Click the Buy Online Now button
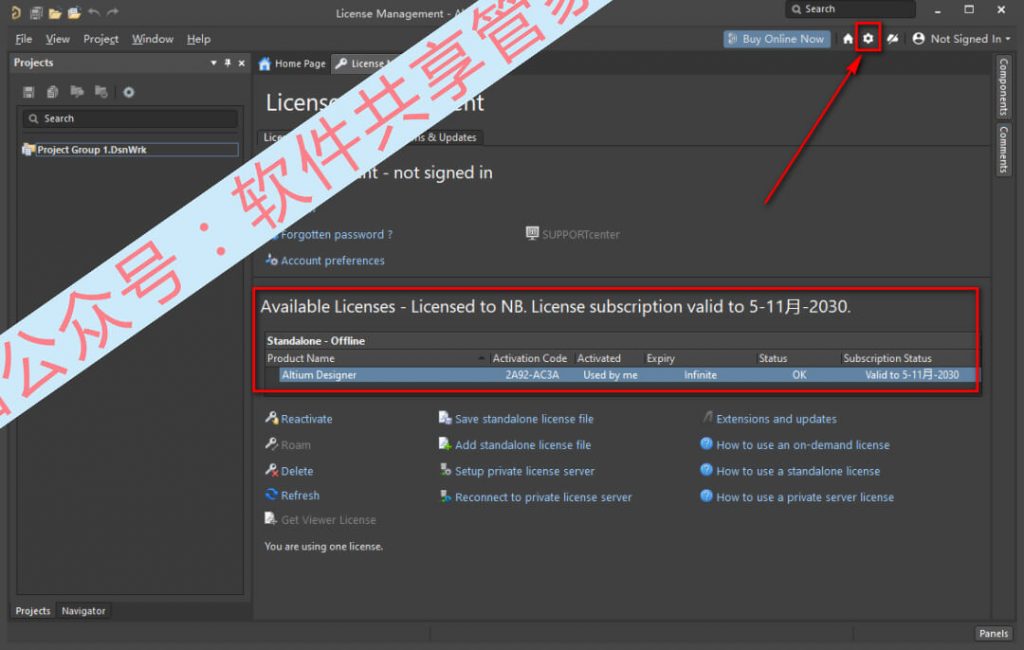1024x650 pixels. (x=777, y=39)
